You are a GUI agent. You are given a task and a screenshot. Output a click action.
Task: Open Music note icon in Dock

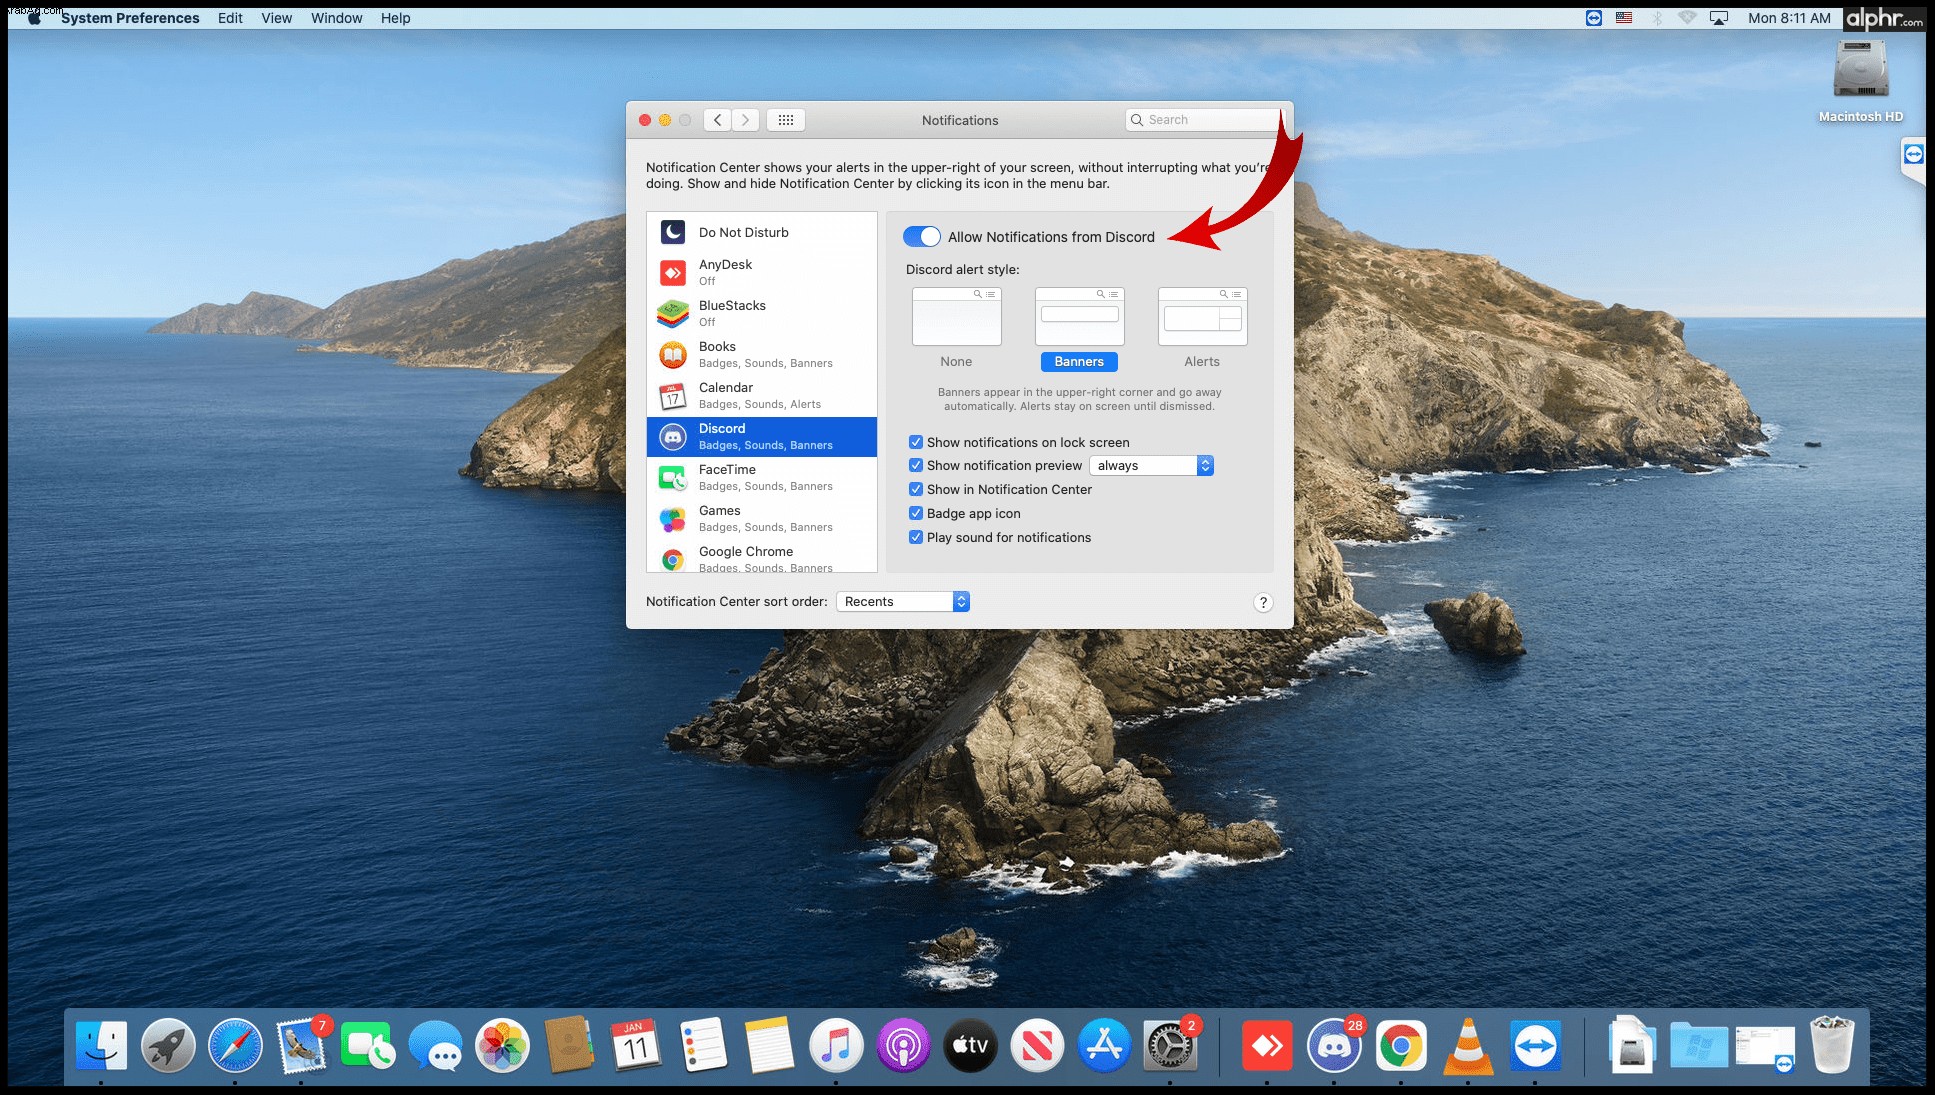[x=836, y=1046]
